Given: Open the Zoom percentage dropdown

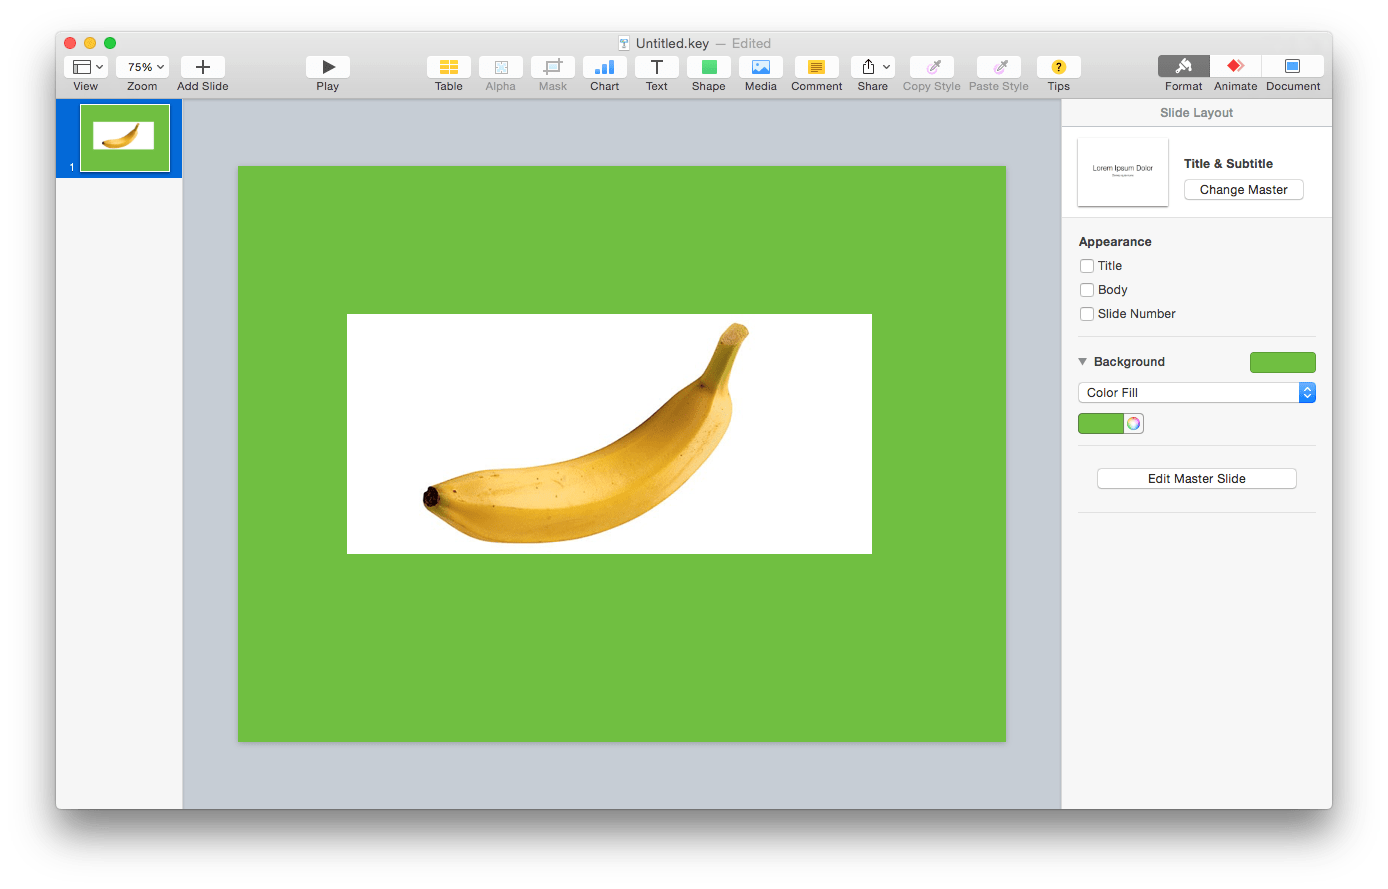Looking at the screenshot, I should tap(142, 66).
